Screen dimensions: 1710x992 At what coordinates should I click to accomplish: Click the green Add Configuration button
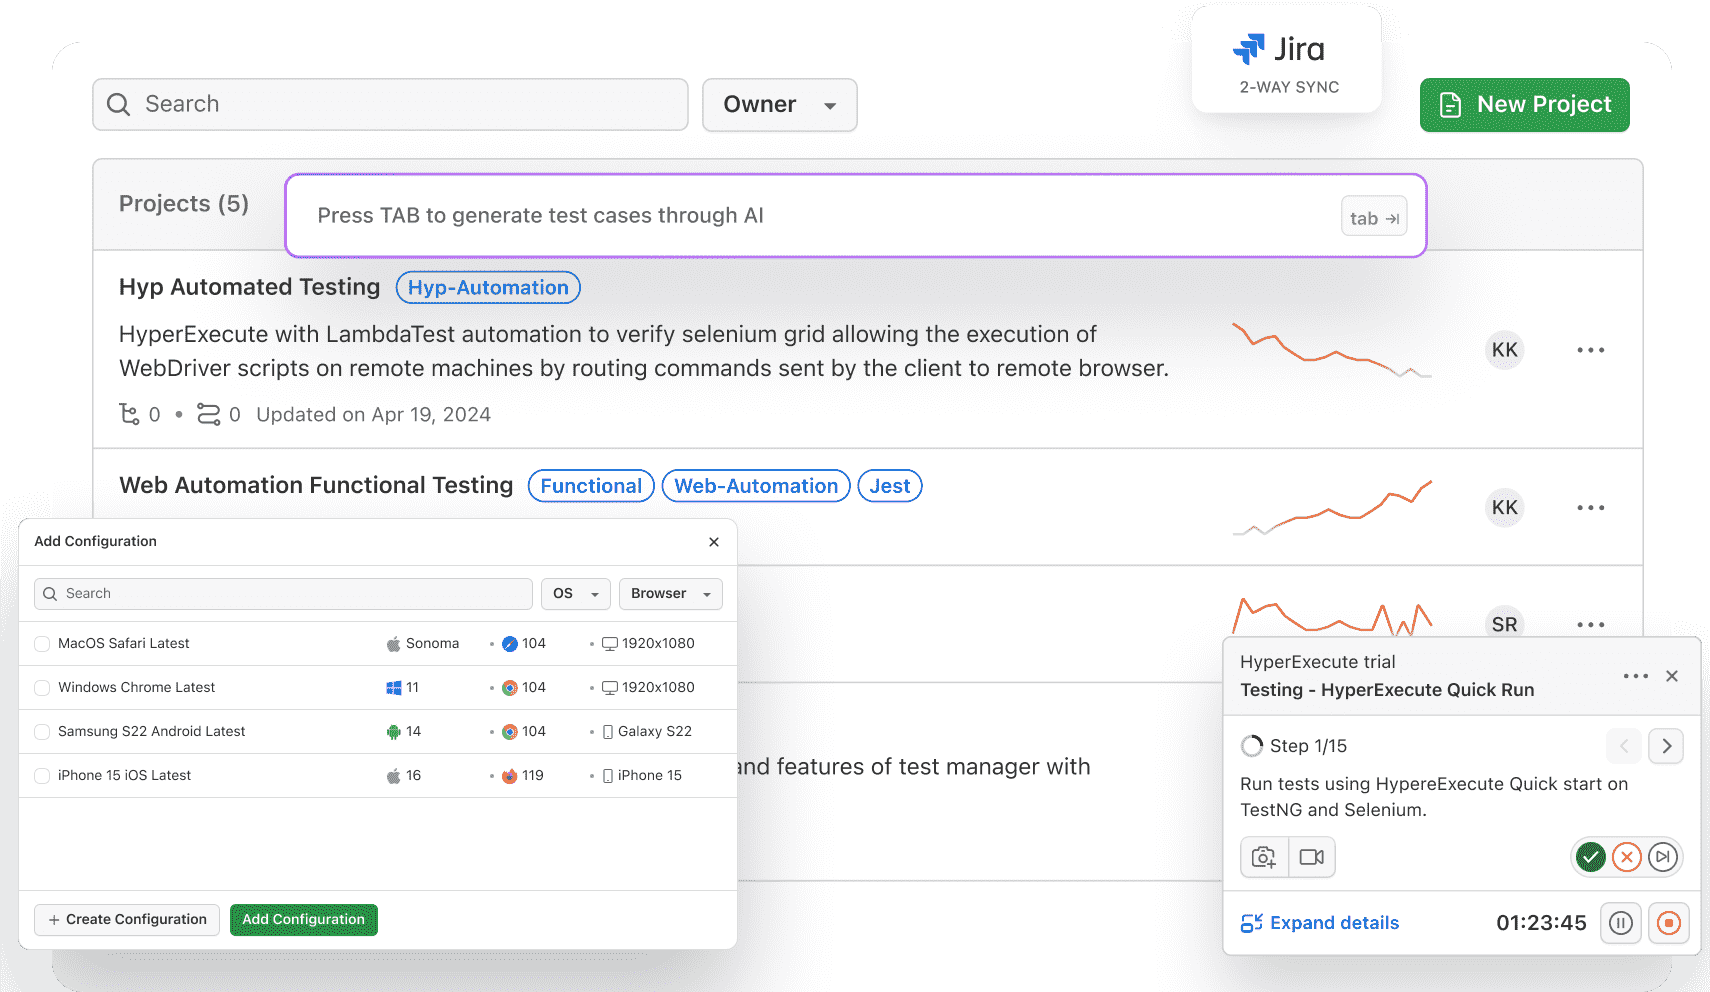(304, 920)
